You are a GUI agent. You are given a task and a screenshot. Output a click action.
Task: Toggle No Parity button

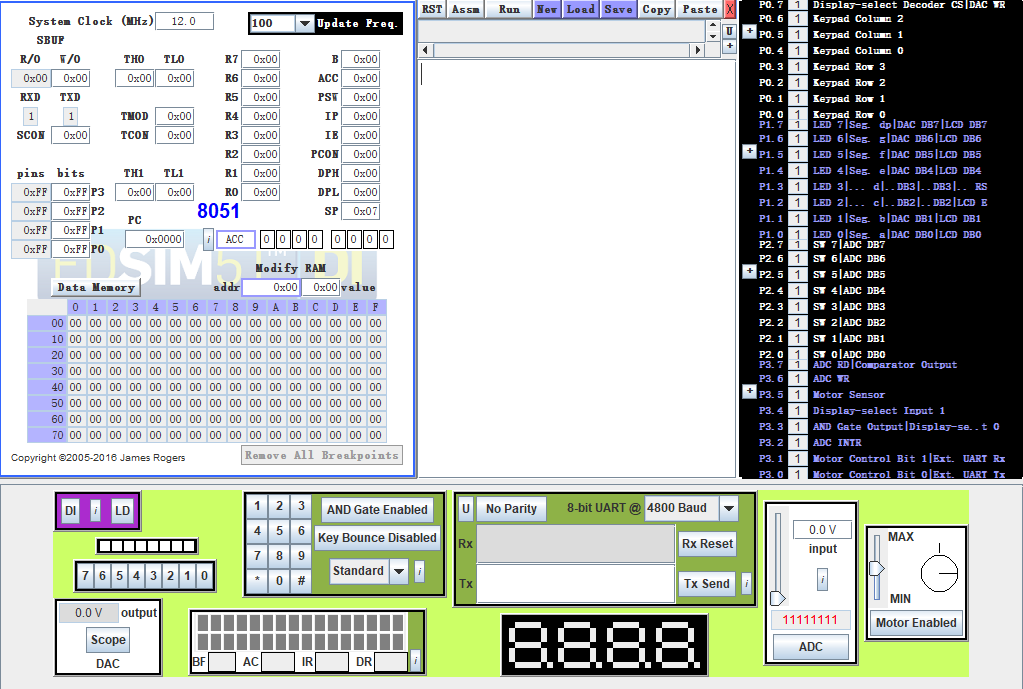pyautogui.click(x=511, y=508)
